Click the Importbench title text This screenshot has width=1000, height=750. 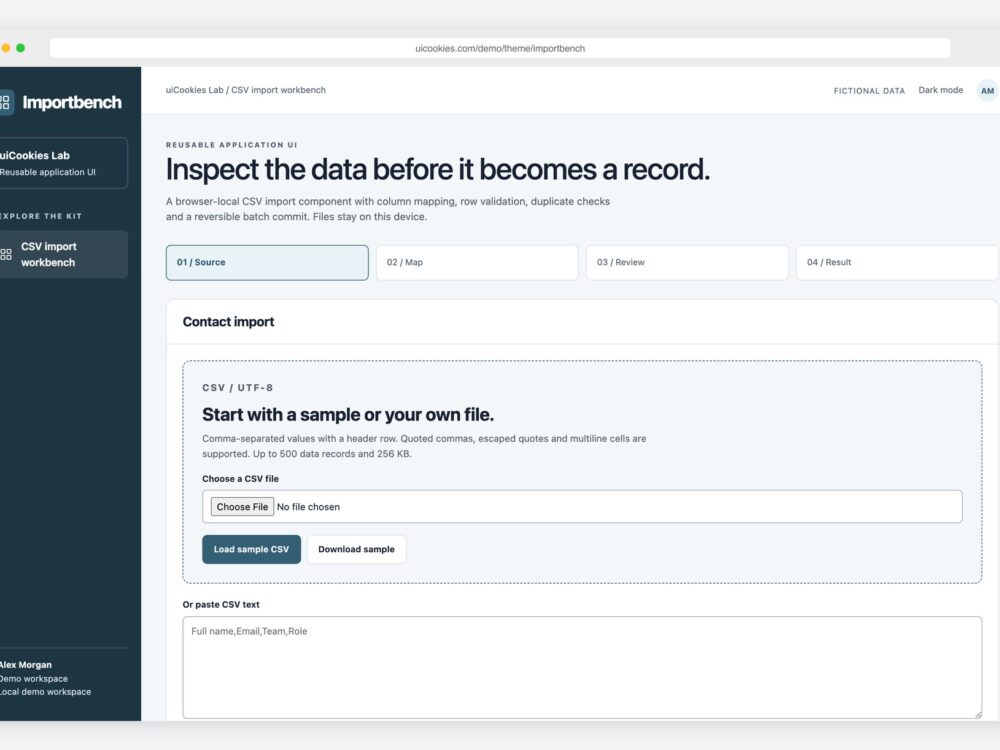(x=71, y=102)
